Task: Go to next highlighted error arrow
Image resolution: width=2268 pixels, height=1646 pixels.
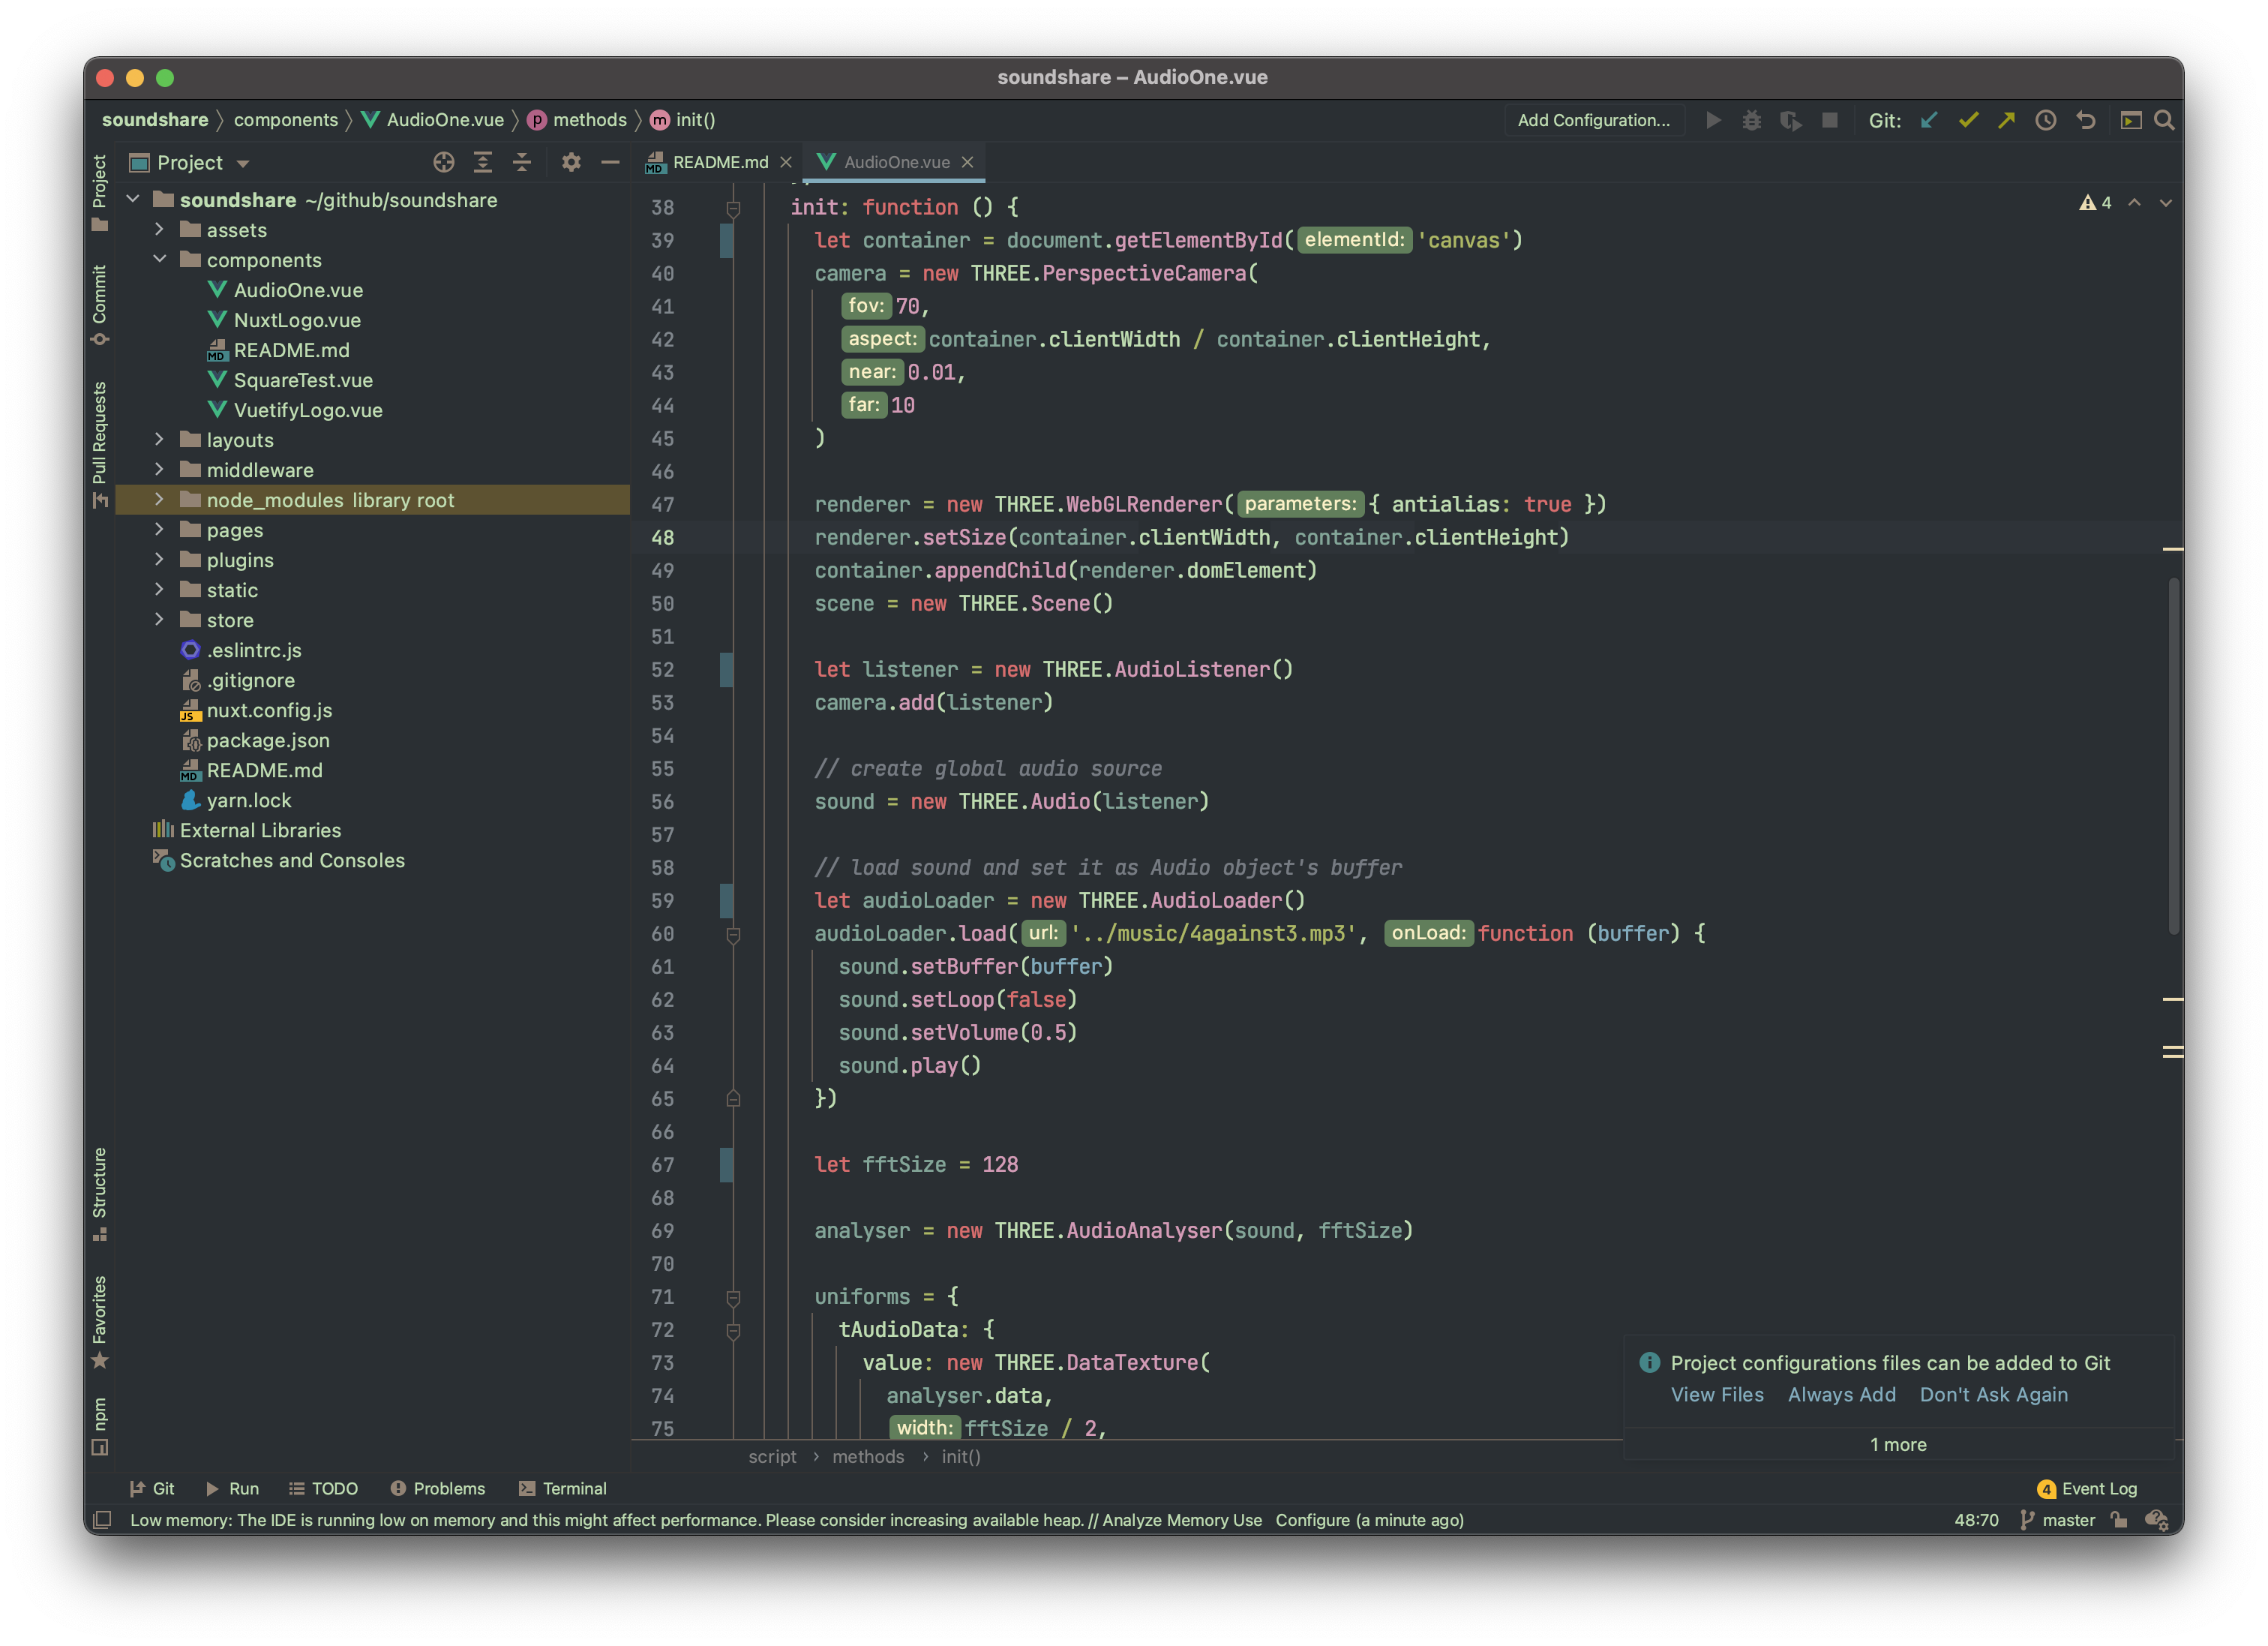Action: click(x=2165, y=203)
